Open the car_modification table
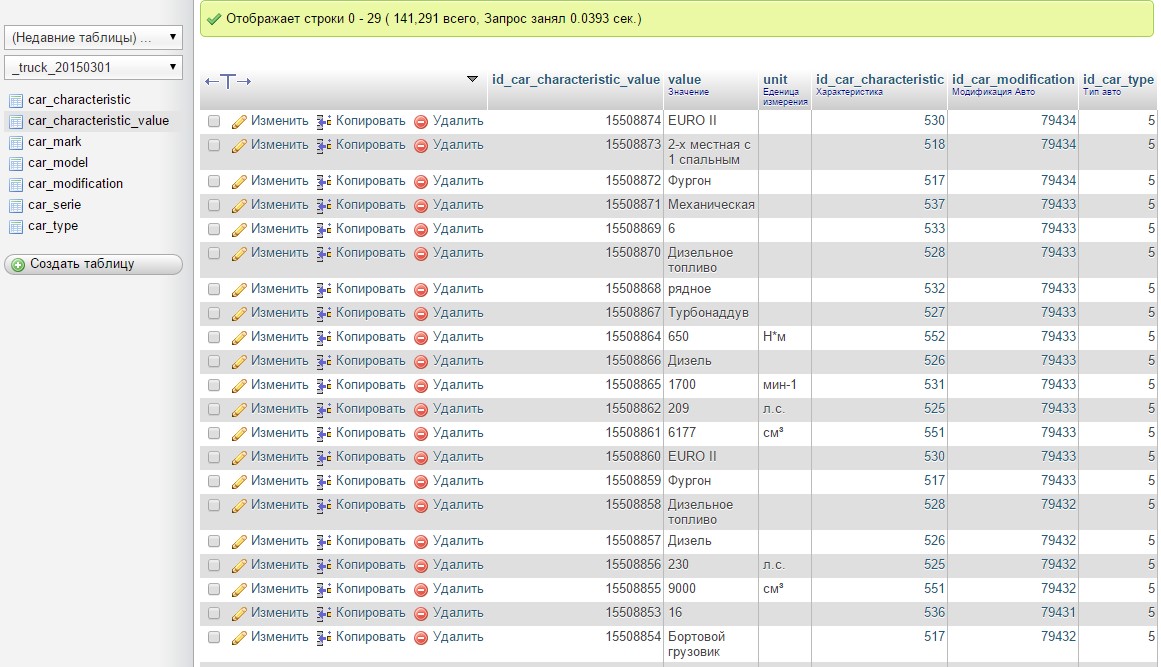1161x667 pixels. click(76, 184)
